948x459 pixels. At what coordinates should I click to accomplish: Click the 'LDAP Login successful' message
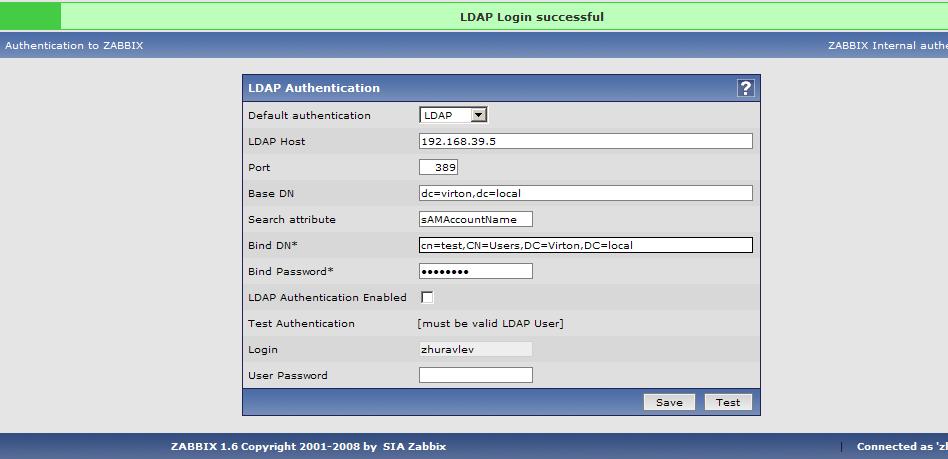tap(531, 17)
